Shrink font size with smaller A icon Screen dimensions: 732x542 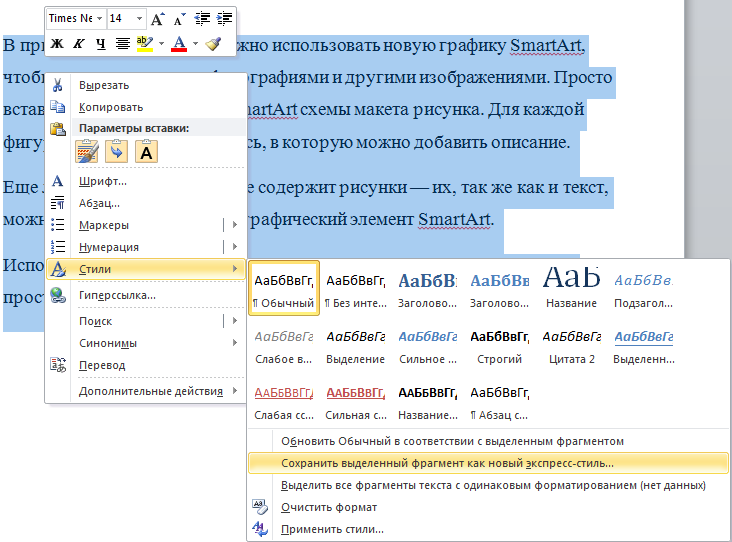point(177,18)
